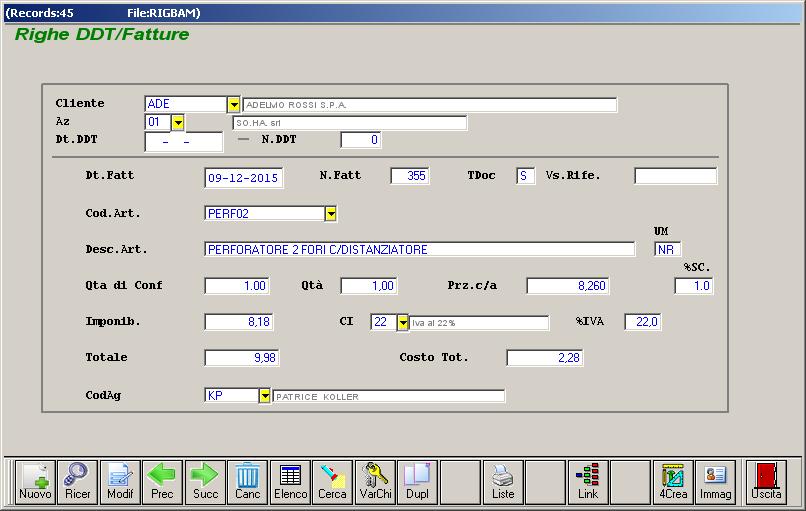806x511 pixels.
Task: Click the Nuovo new record icon
Action: click(35, 482)
